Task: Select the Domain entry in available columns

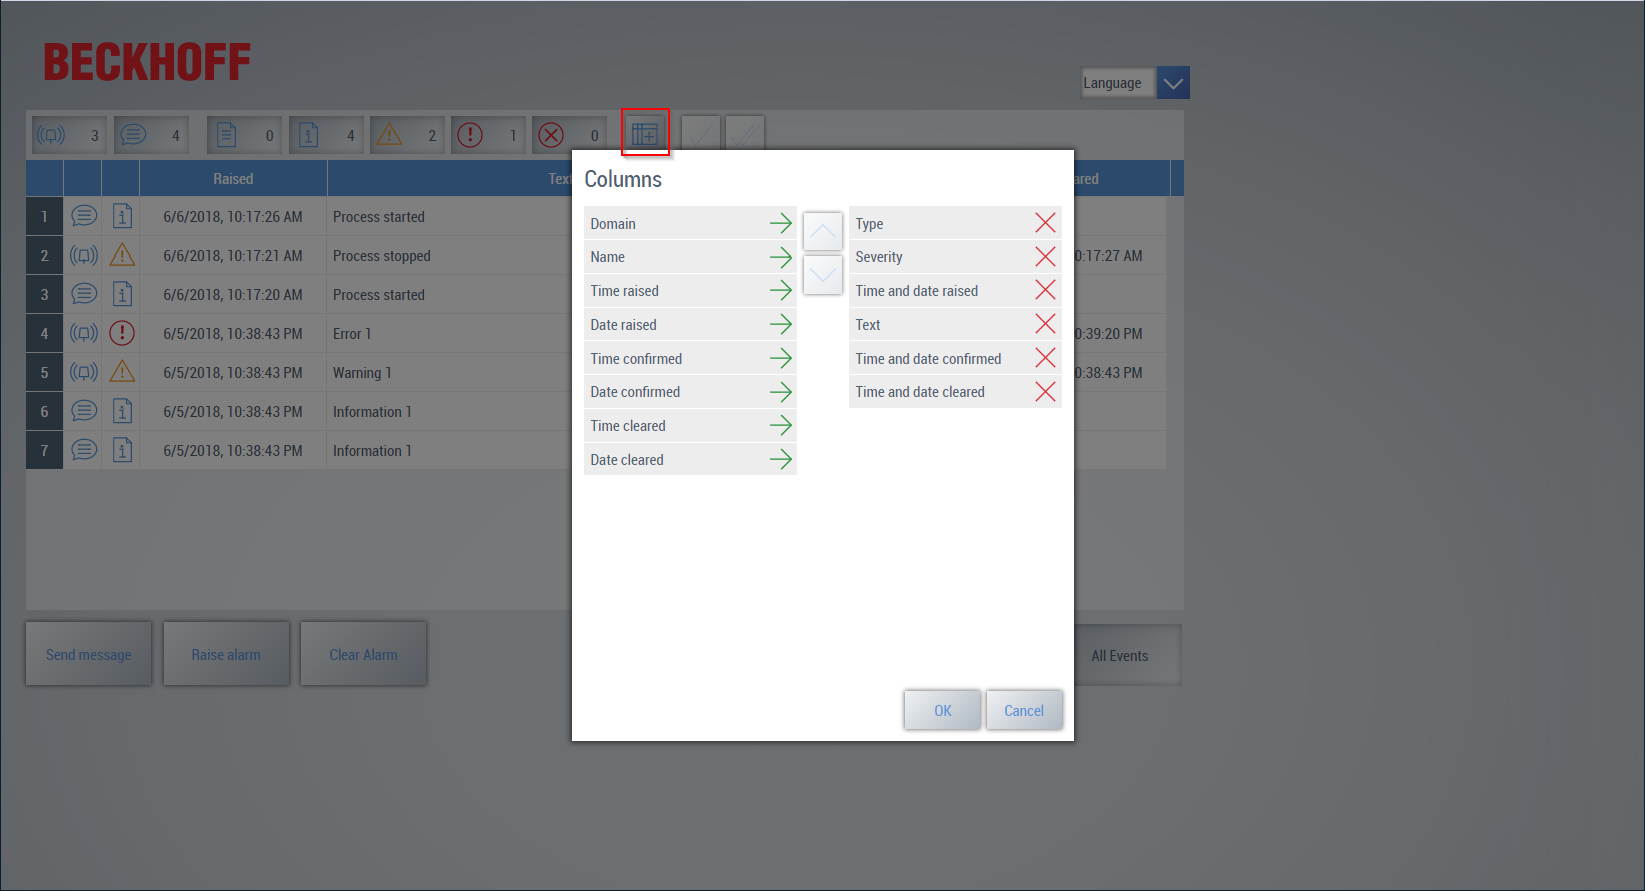Action: [690, 223]
